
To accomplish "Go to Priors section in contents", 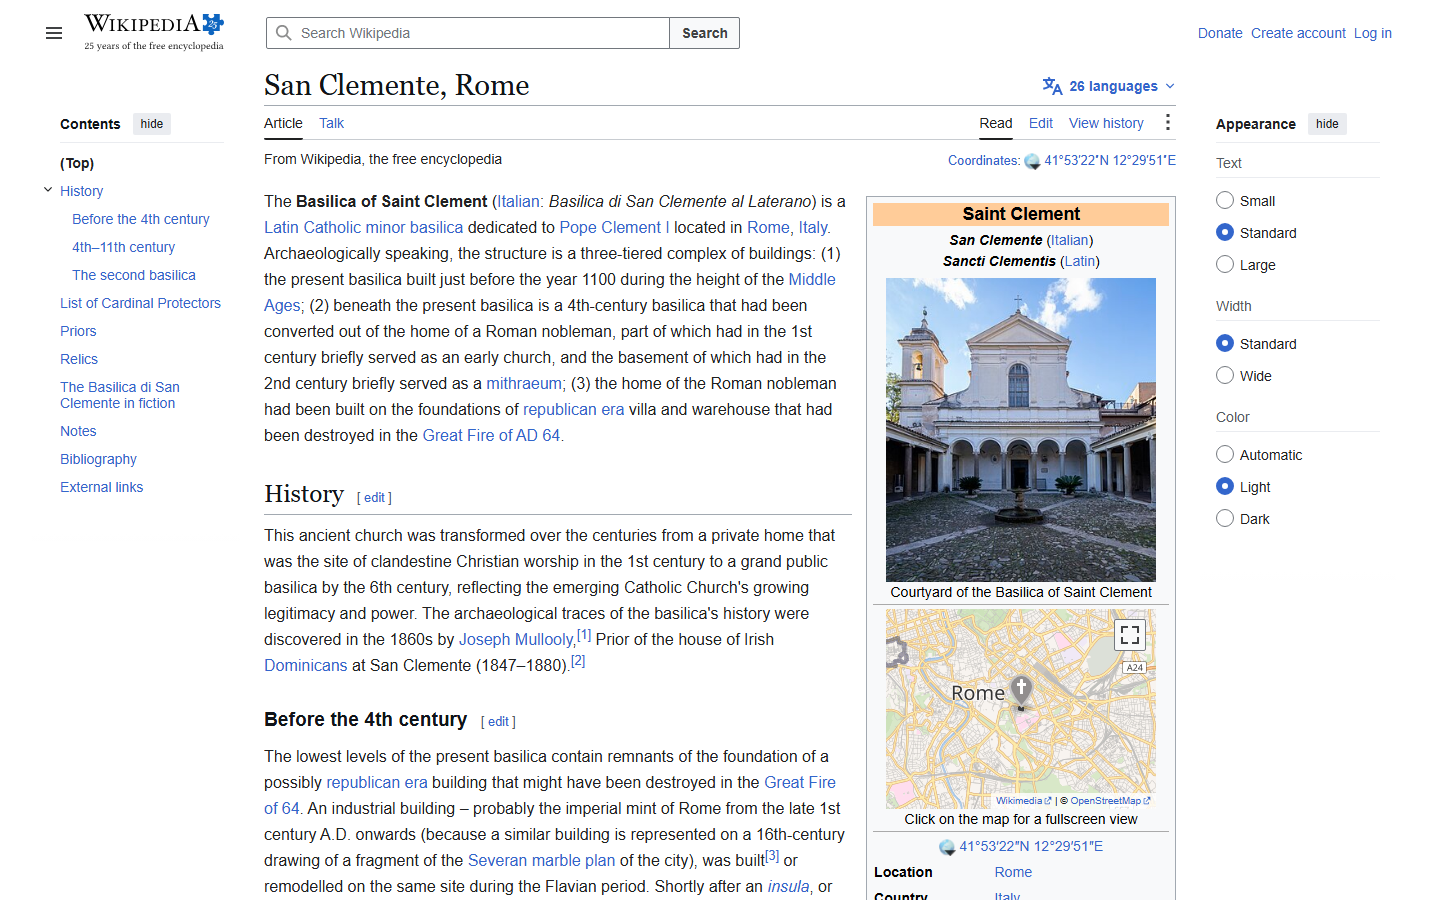I will tap(78, 331).
